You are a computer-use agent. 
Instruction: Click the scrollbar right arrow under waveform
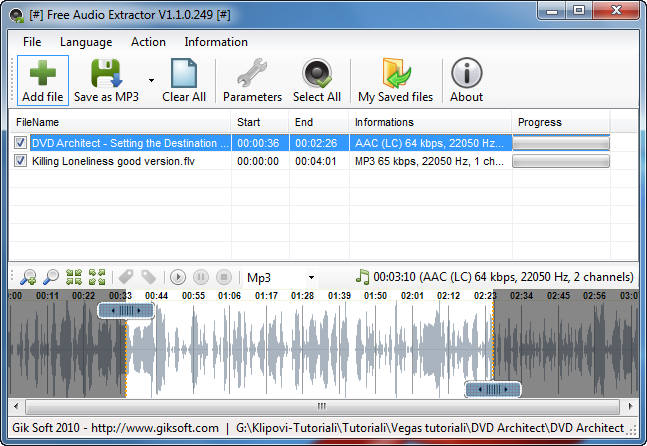630,406
